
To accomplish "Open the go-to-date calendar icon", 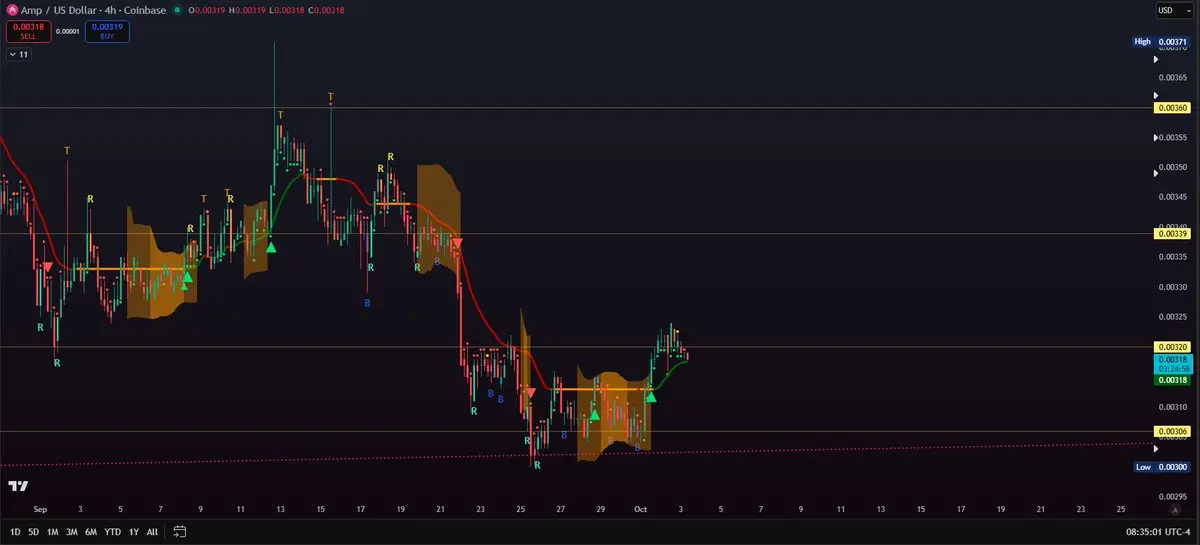I will click(180, 531).
